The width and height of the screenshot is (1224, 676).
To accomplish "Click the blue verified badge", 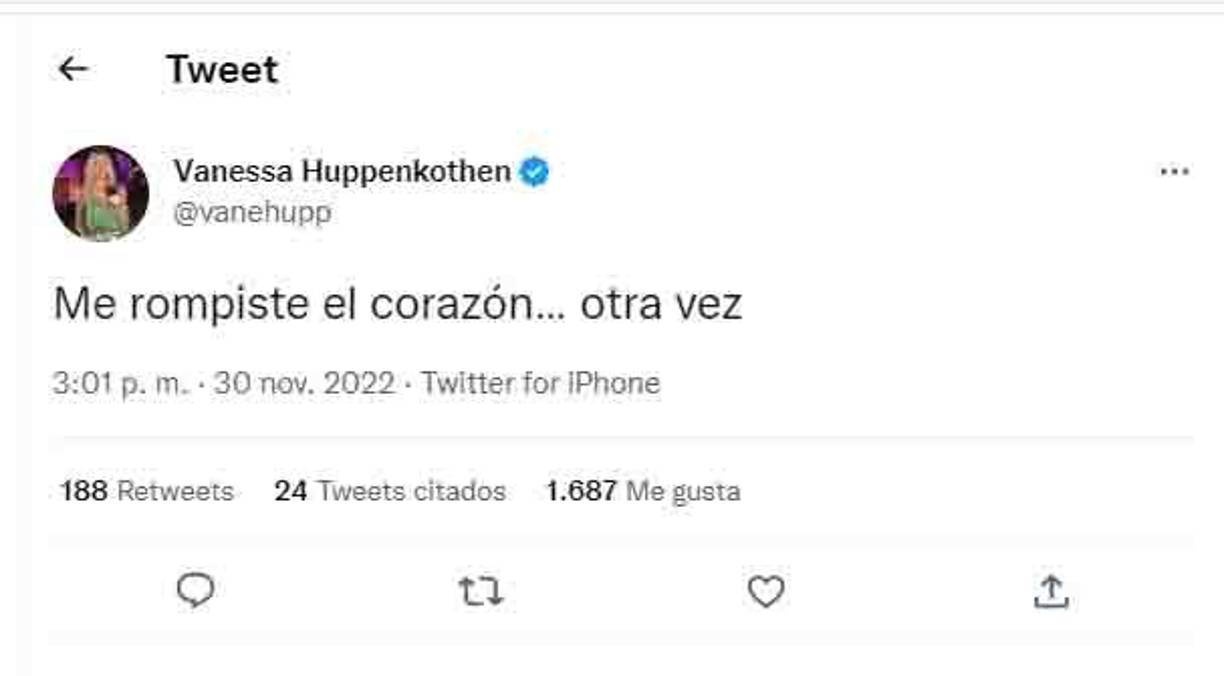I will (533, 171).
